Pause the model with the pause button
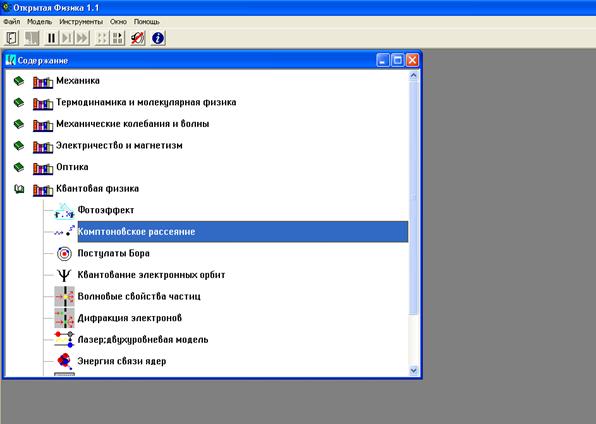The height and width of the screenshot is (424, 596). (51, 38)
